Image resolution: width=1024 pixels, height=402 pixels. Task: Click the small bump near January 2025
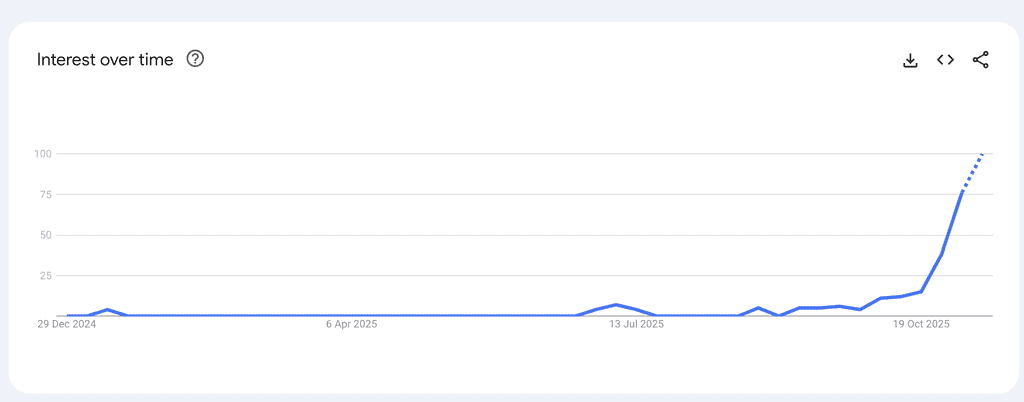[x=108, y=310]
